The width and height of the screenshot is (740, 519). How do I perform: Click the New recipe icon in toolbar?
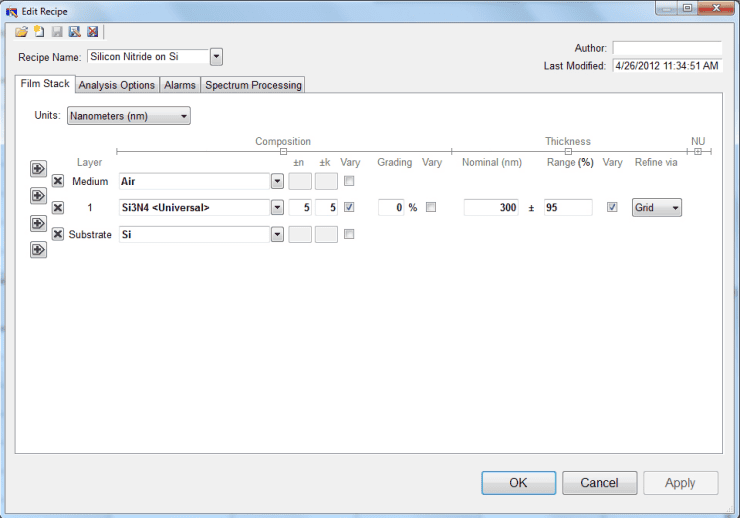click(x=39, y=32)
